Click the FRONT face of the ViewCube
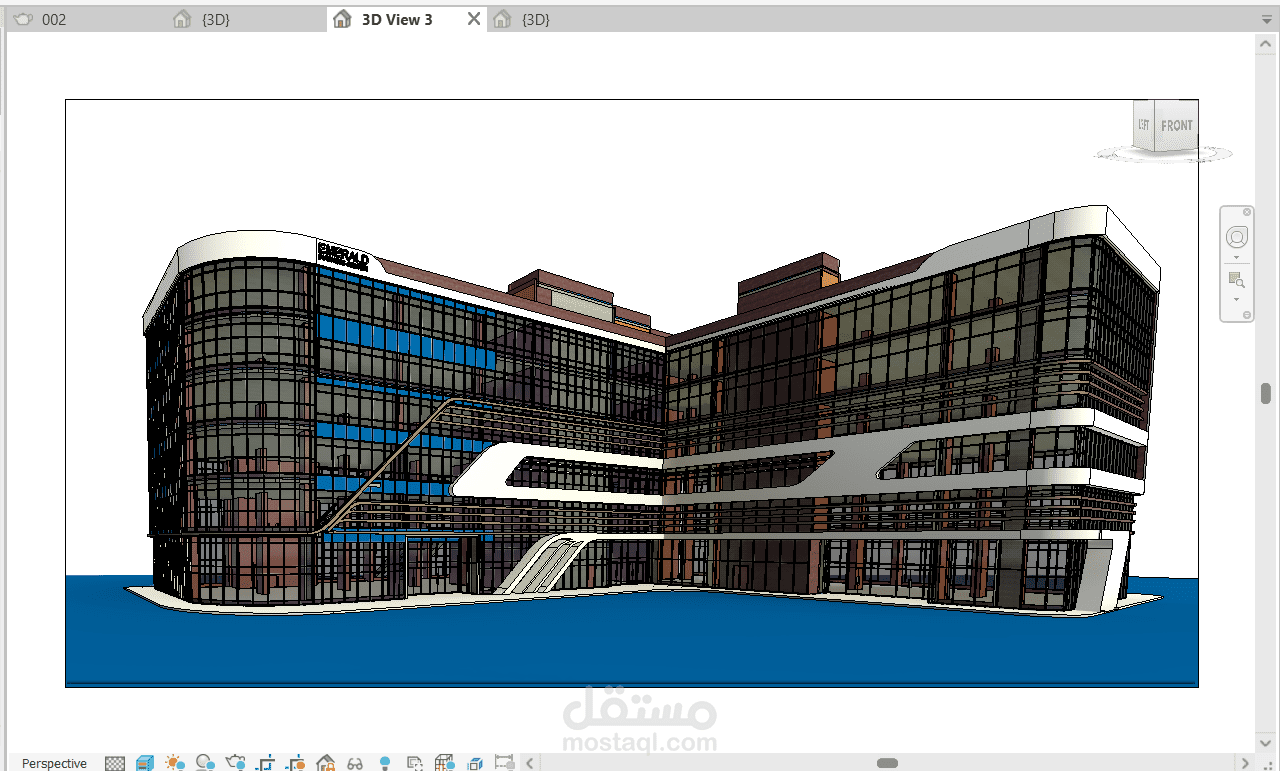The height and width of the screenshot is (771, 1280). [1177, 126]
